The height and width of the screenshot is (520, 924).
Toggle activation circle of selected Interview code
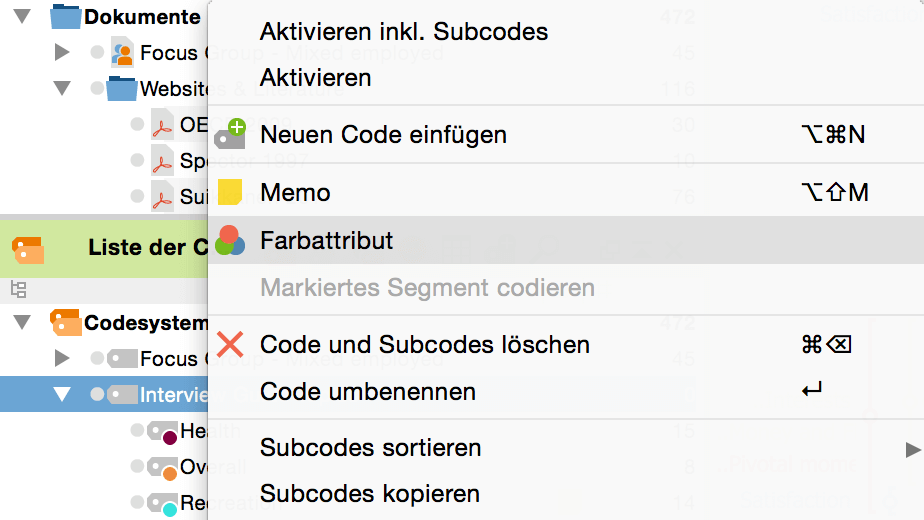coord(97,394)
